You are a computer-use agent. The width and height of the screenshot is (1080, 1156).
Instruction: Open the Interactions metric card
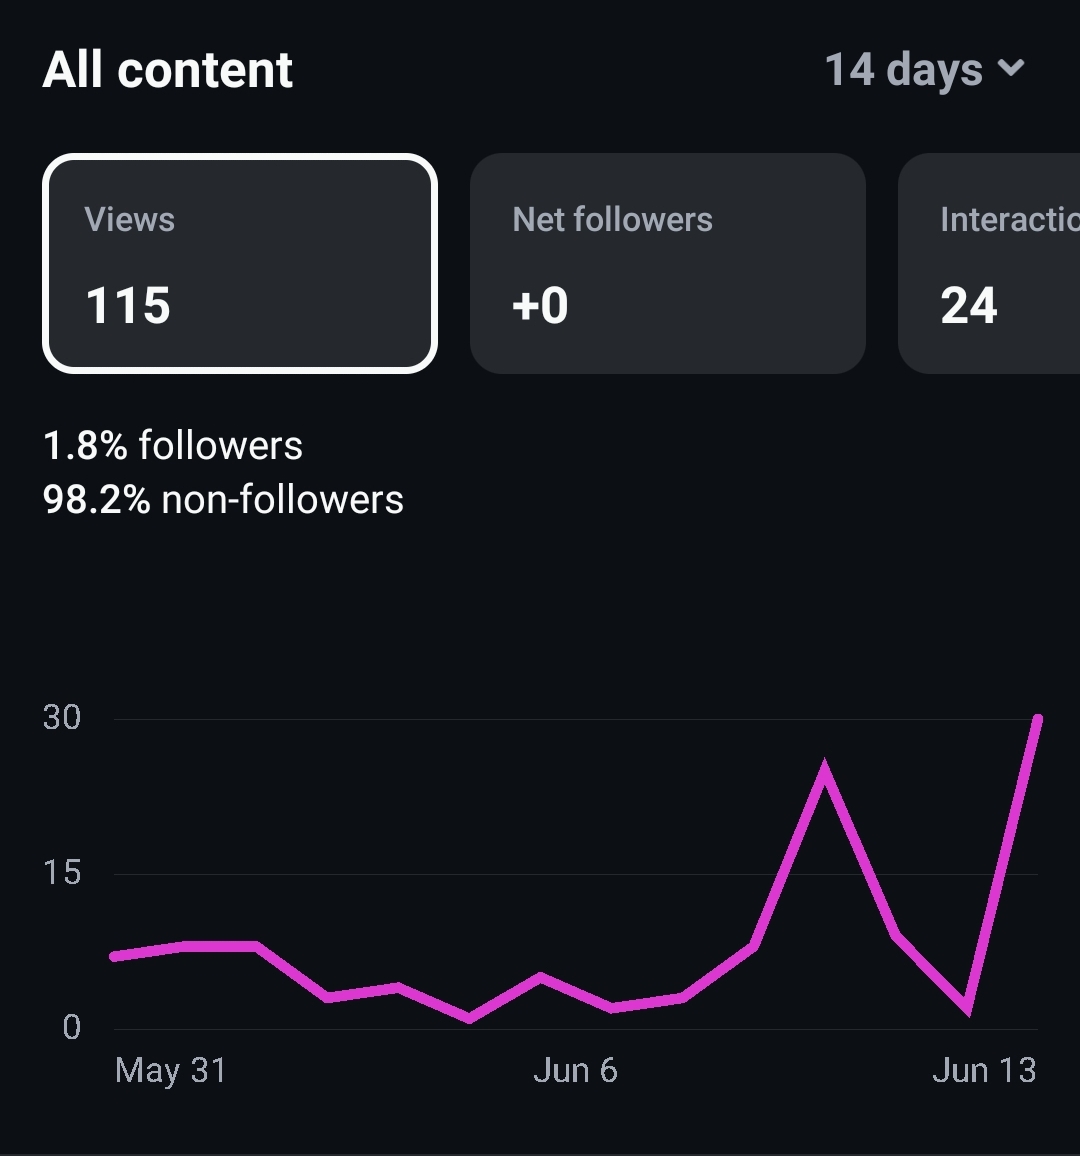pyautogui.click(x=989, y=264)
